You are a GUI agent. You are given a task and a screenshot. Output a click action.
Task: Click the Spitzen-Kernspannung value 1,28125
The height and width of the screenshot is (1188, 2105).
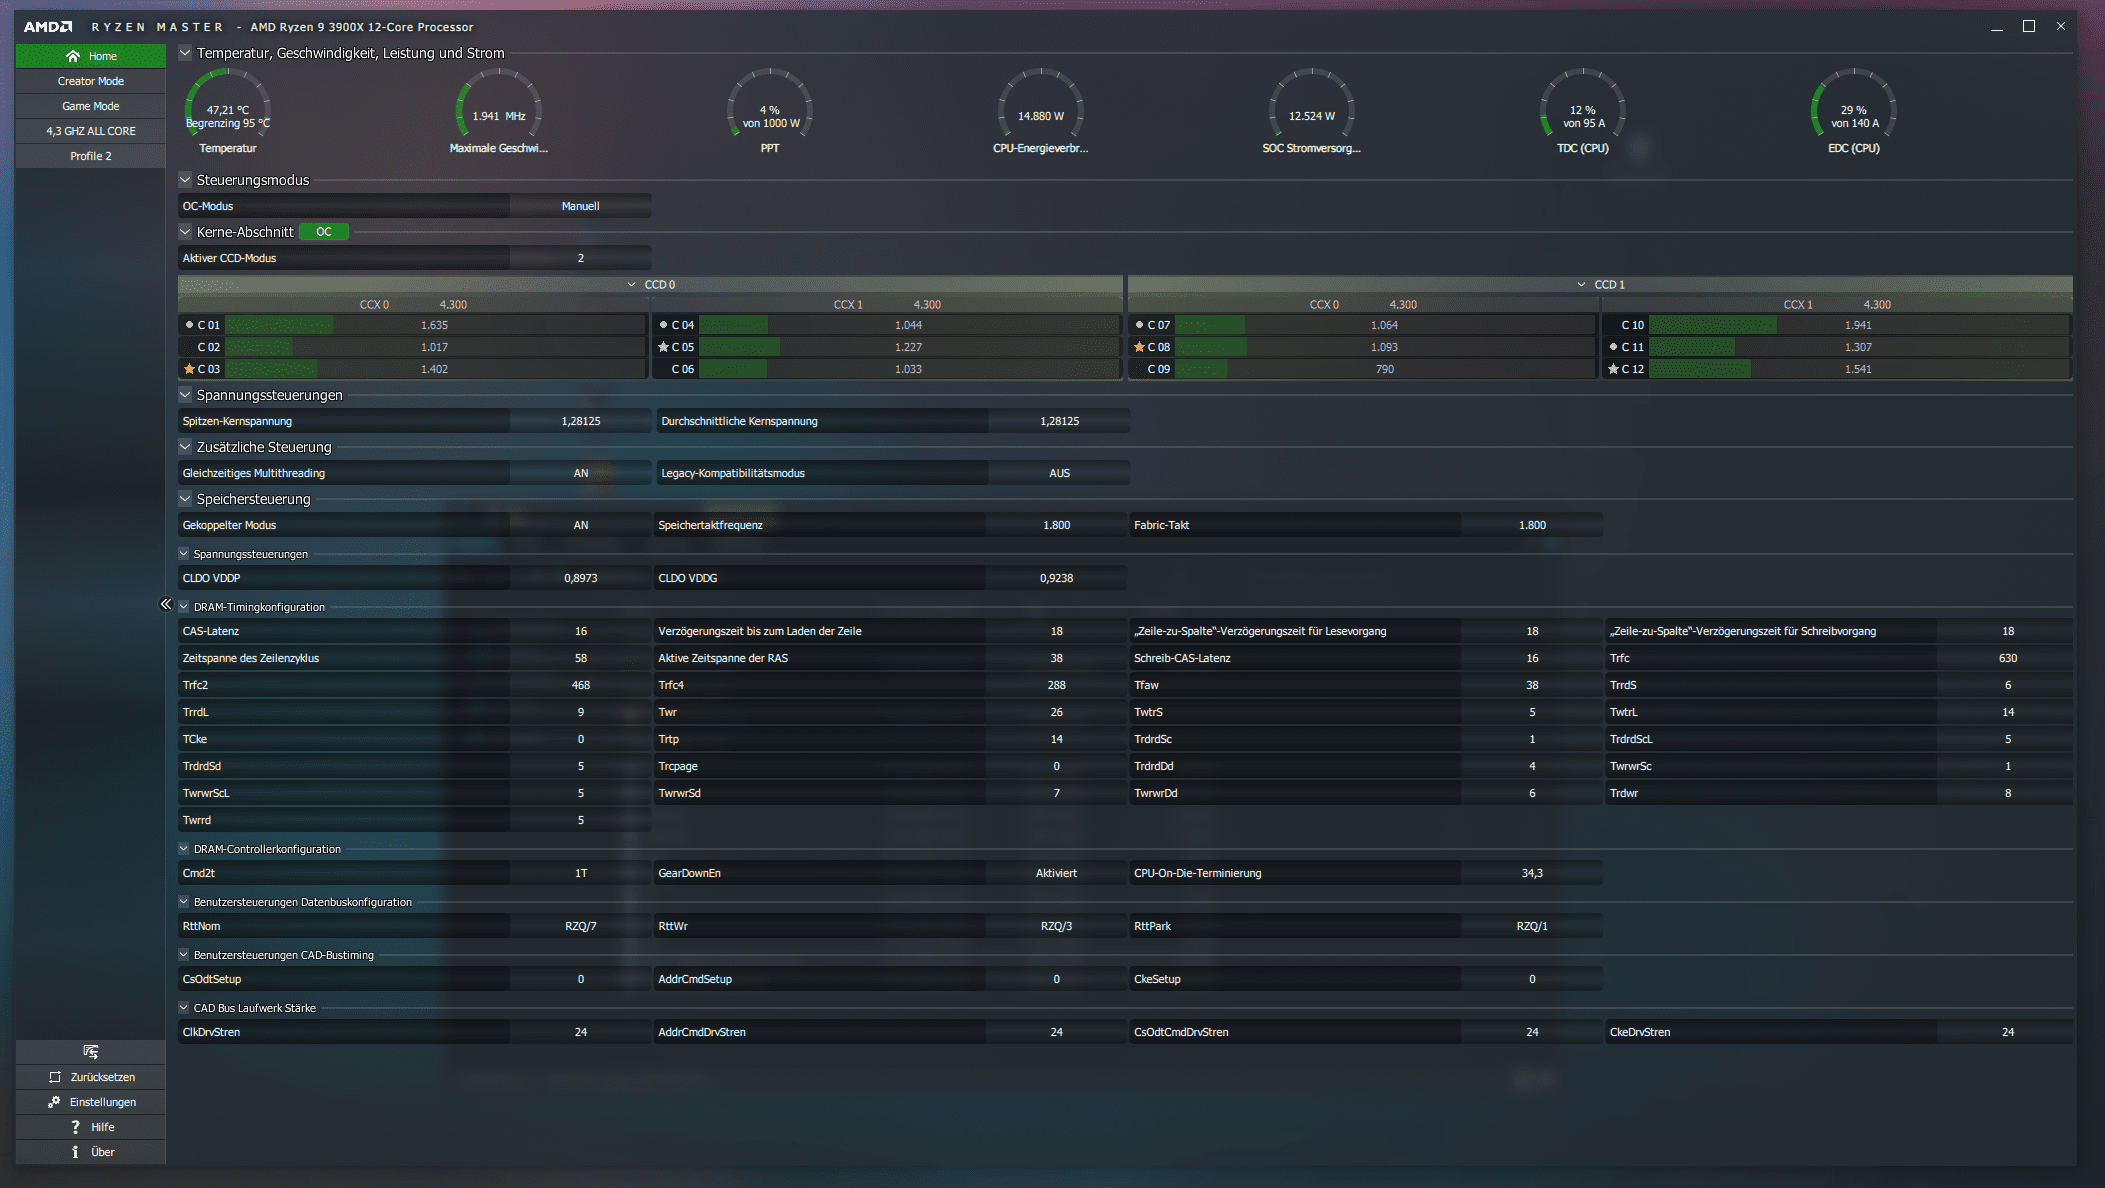581,421
